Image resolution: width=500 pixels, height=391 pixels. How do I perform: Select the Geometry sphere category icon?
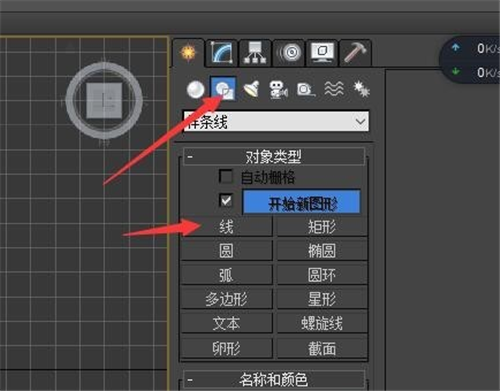[195, 90]
